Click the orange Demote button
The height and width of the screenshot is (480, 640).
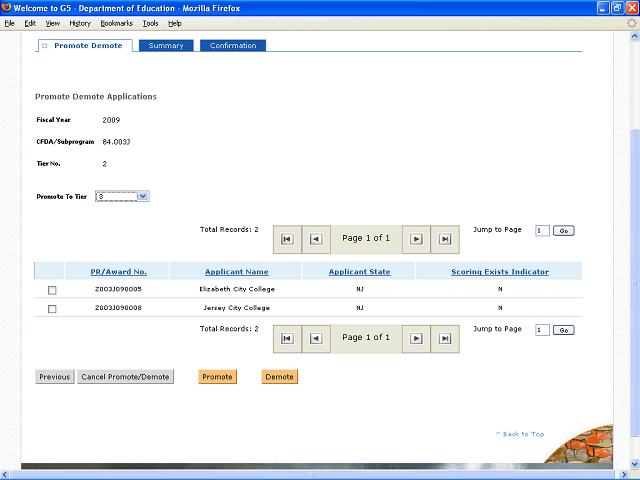[x=280, y=377]
